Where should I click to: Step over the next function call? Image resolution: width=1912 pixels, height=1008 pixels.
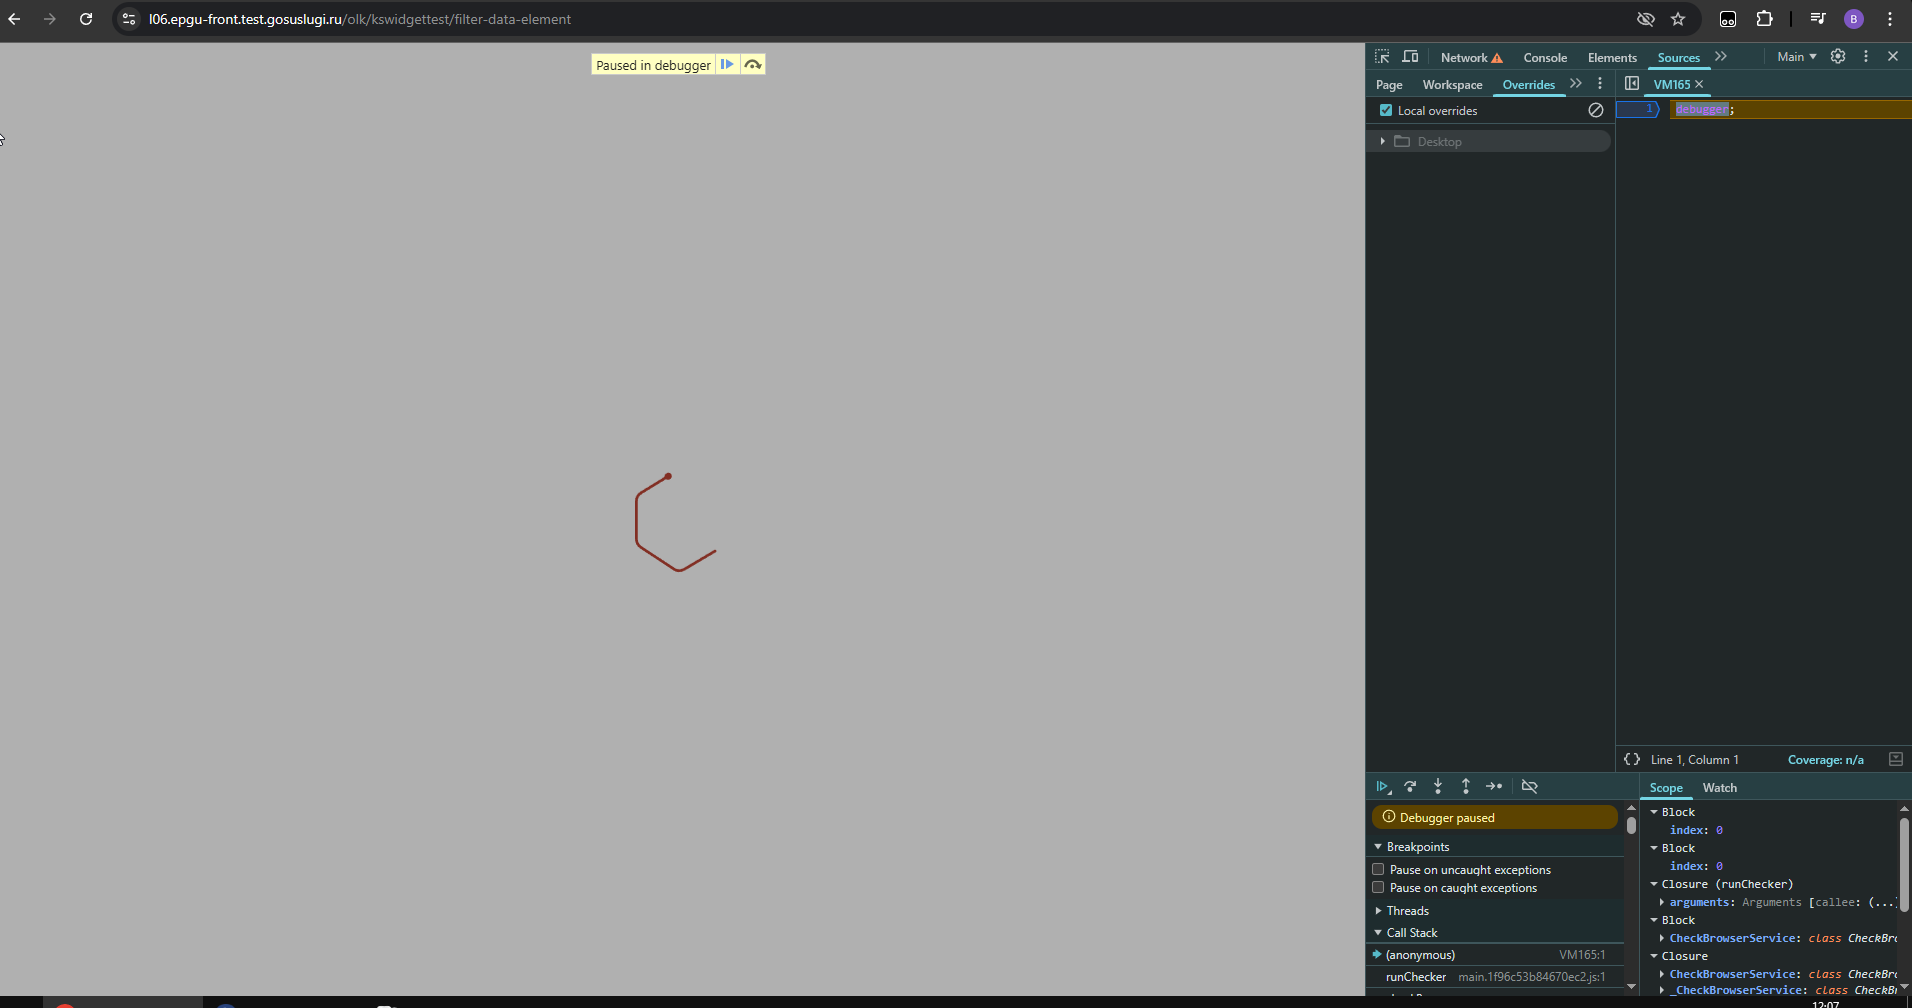click(x=1410, y=787)
